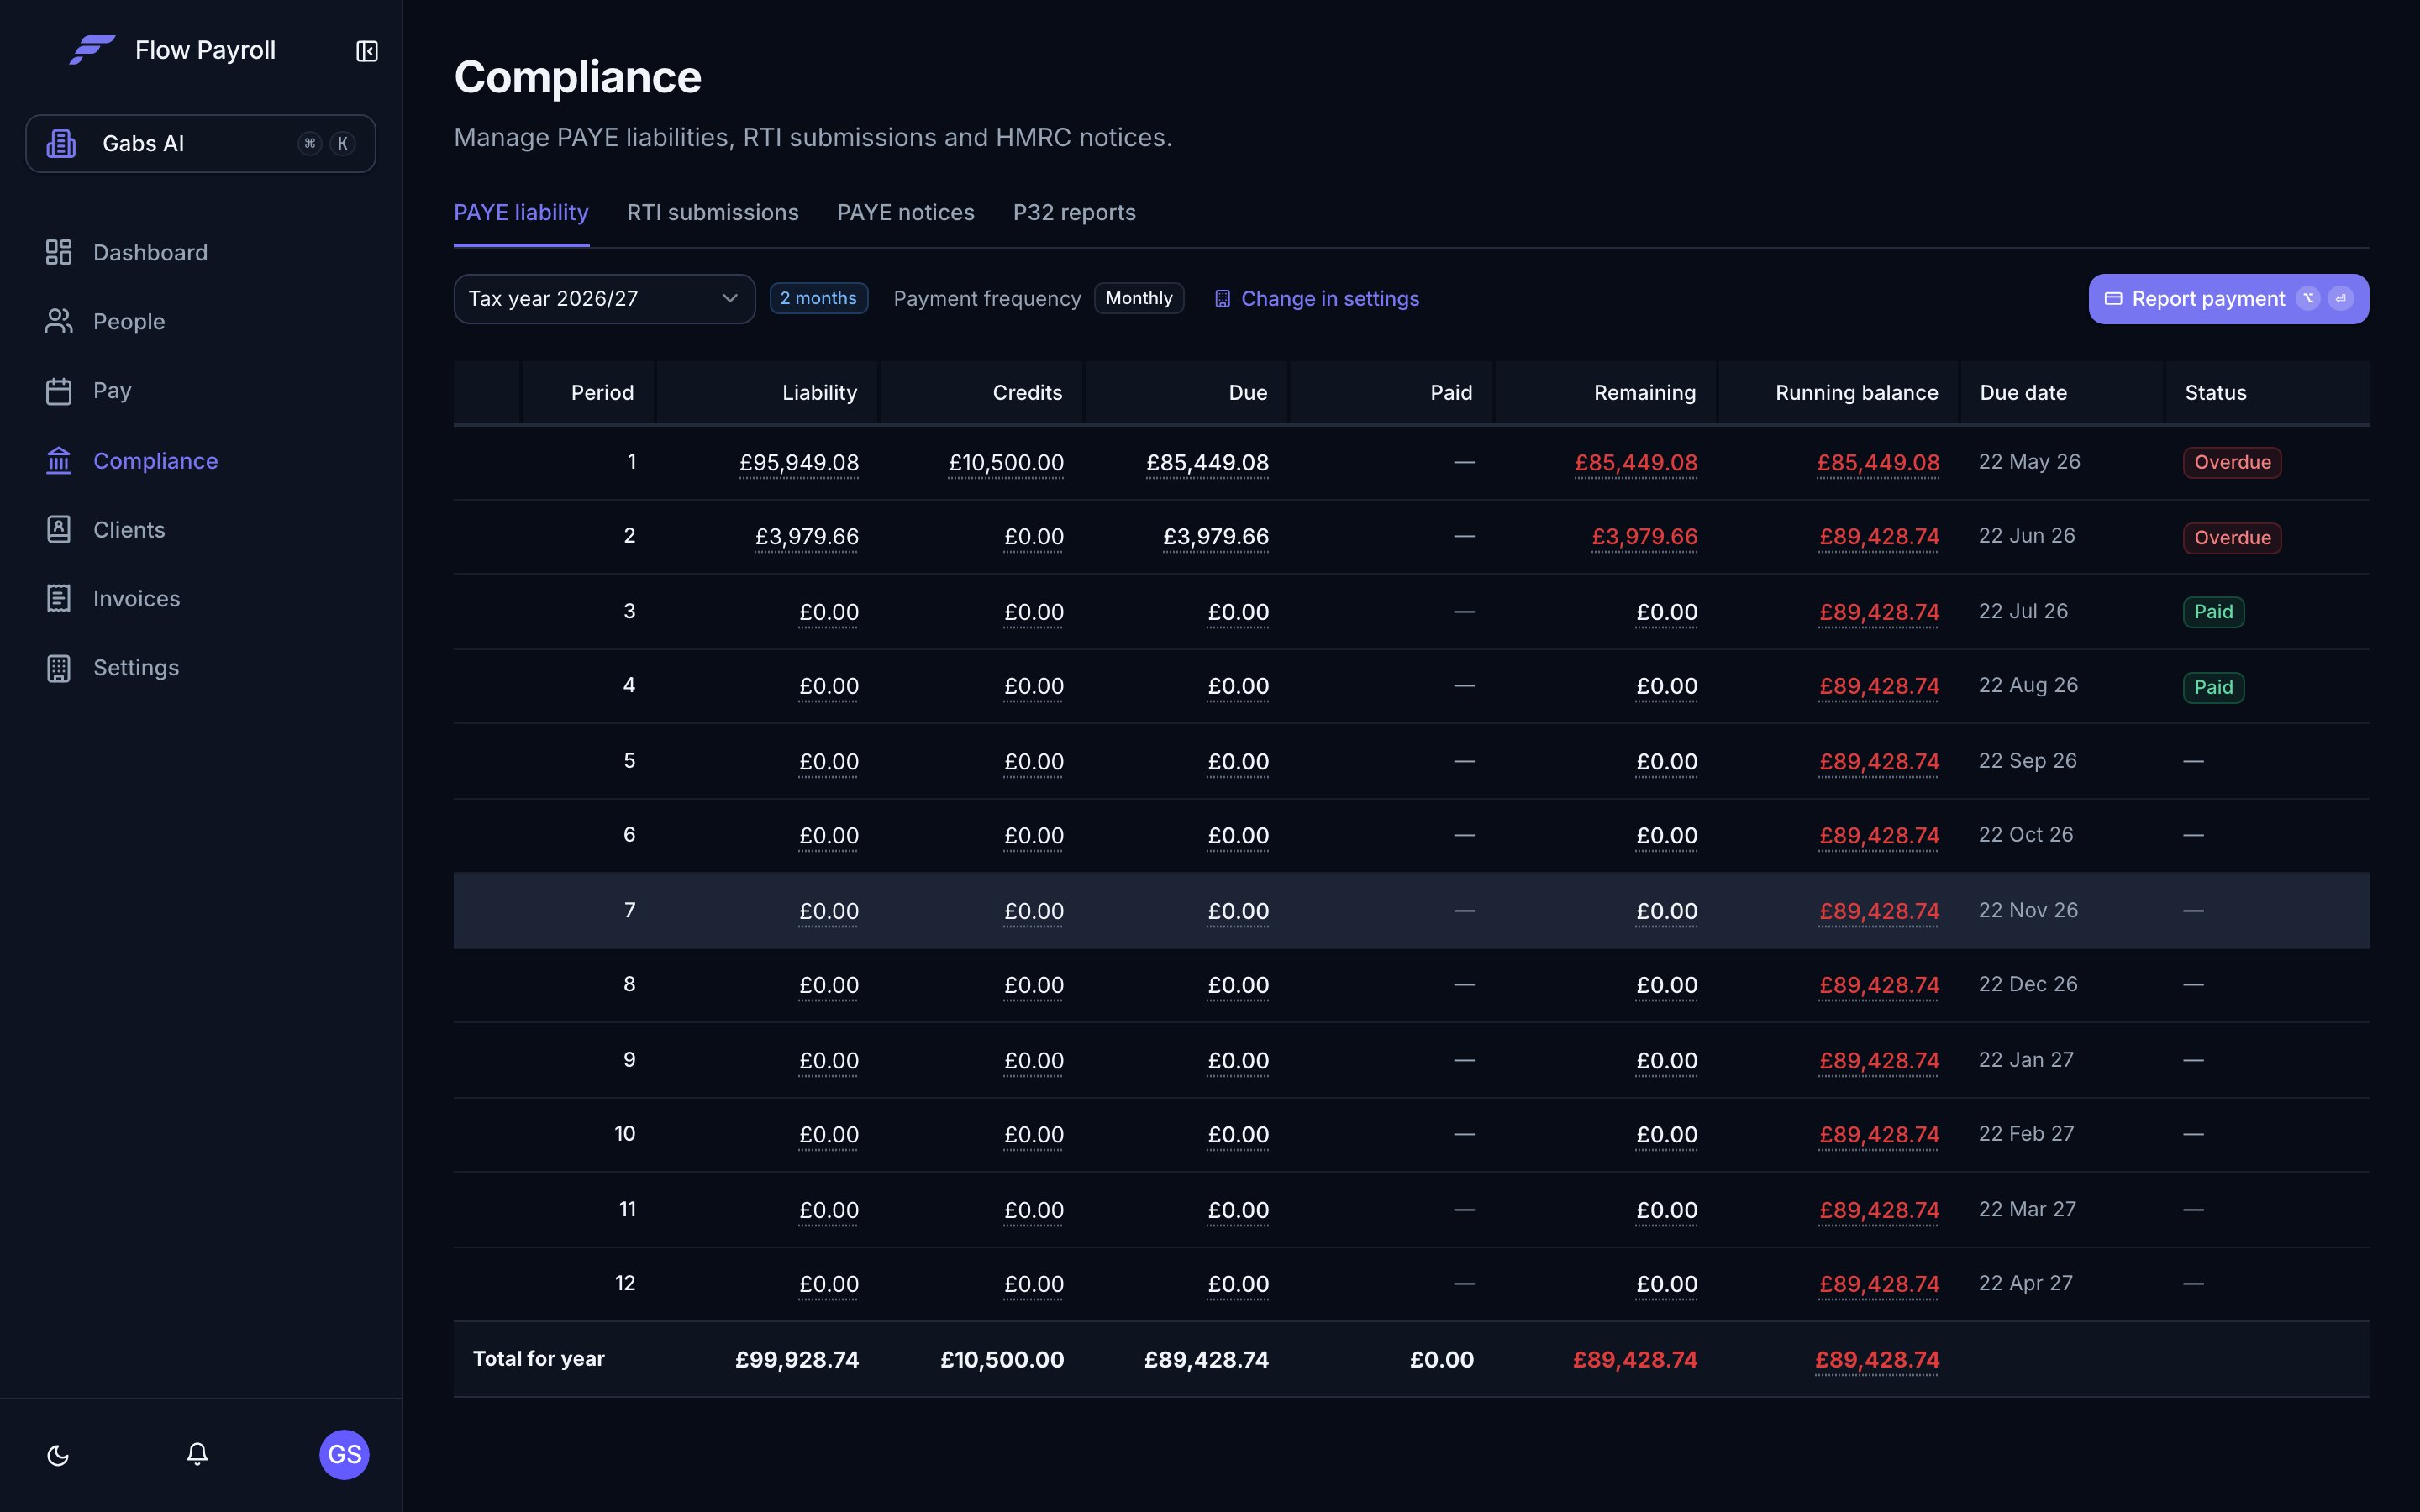Click the People icon in the sidebar
The width and height of the screenshot is (2420, 1512).
59,321
